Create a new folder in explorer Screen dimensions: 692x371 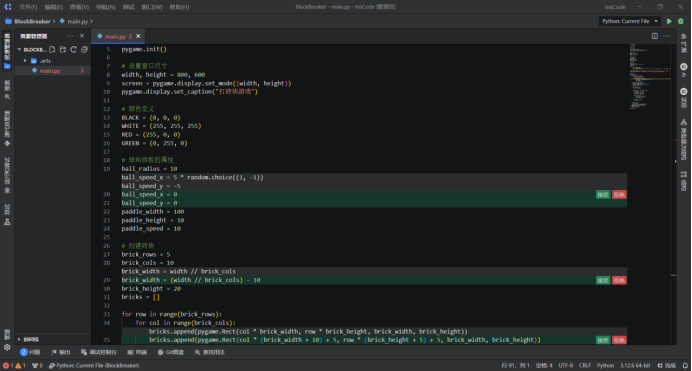pos(63,49)
